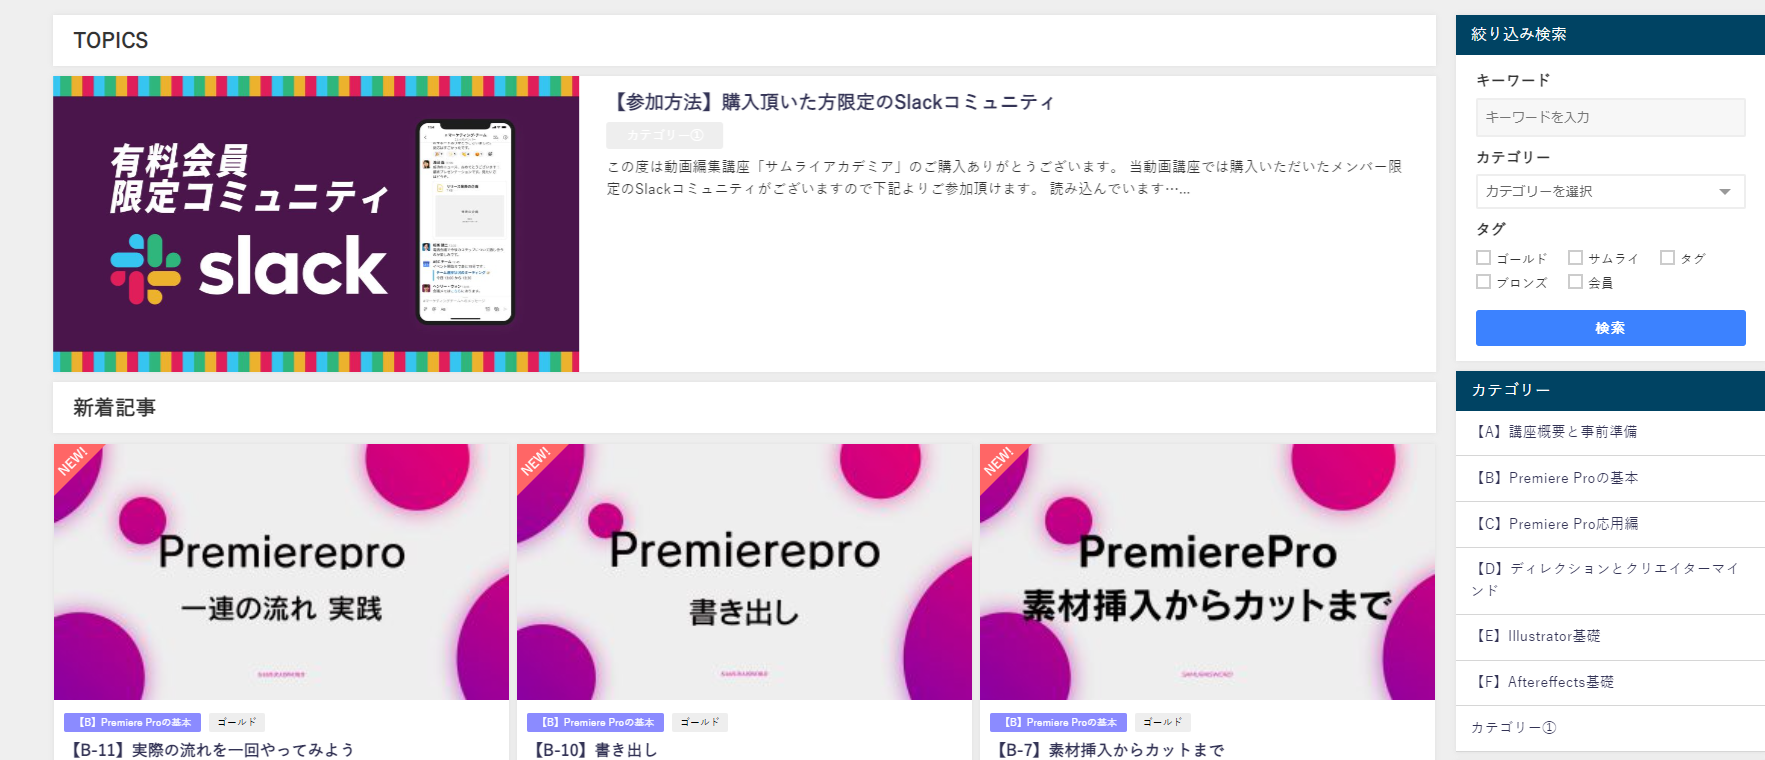Open category 【E】Illustrator基礎
The width and height of the screenshot is (1765, 760).
pyautogui.click(x=1610, y=637)
